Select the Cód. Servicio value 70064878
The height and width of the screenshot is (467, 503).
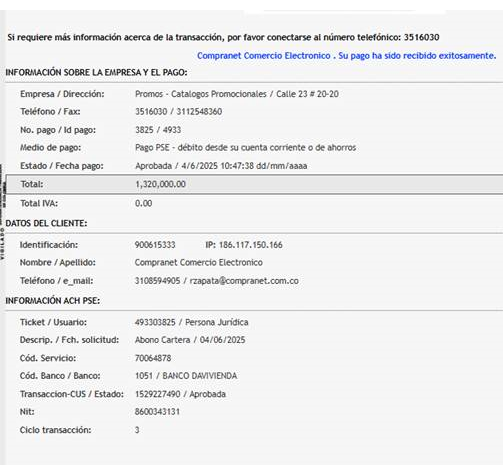pos(153,358)
